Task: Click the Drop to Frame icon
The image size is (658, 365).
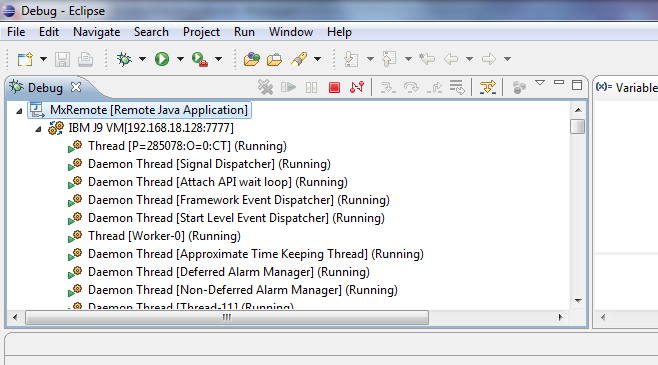Action: 457,87
